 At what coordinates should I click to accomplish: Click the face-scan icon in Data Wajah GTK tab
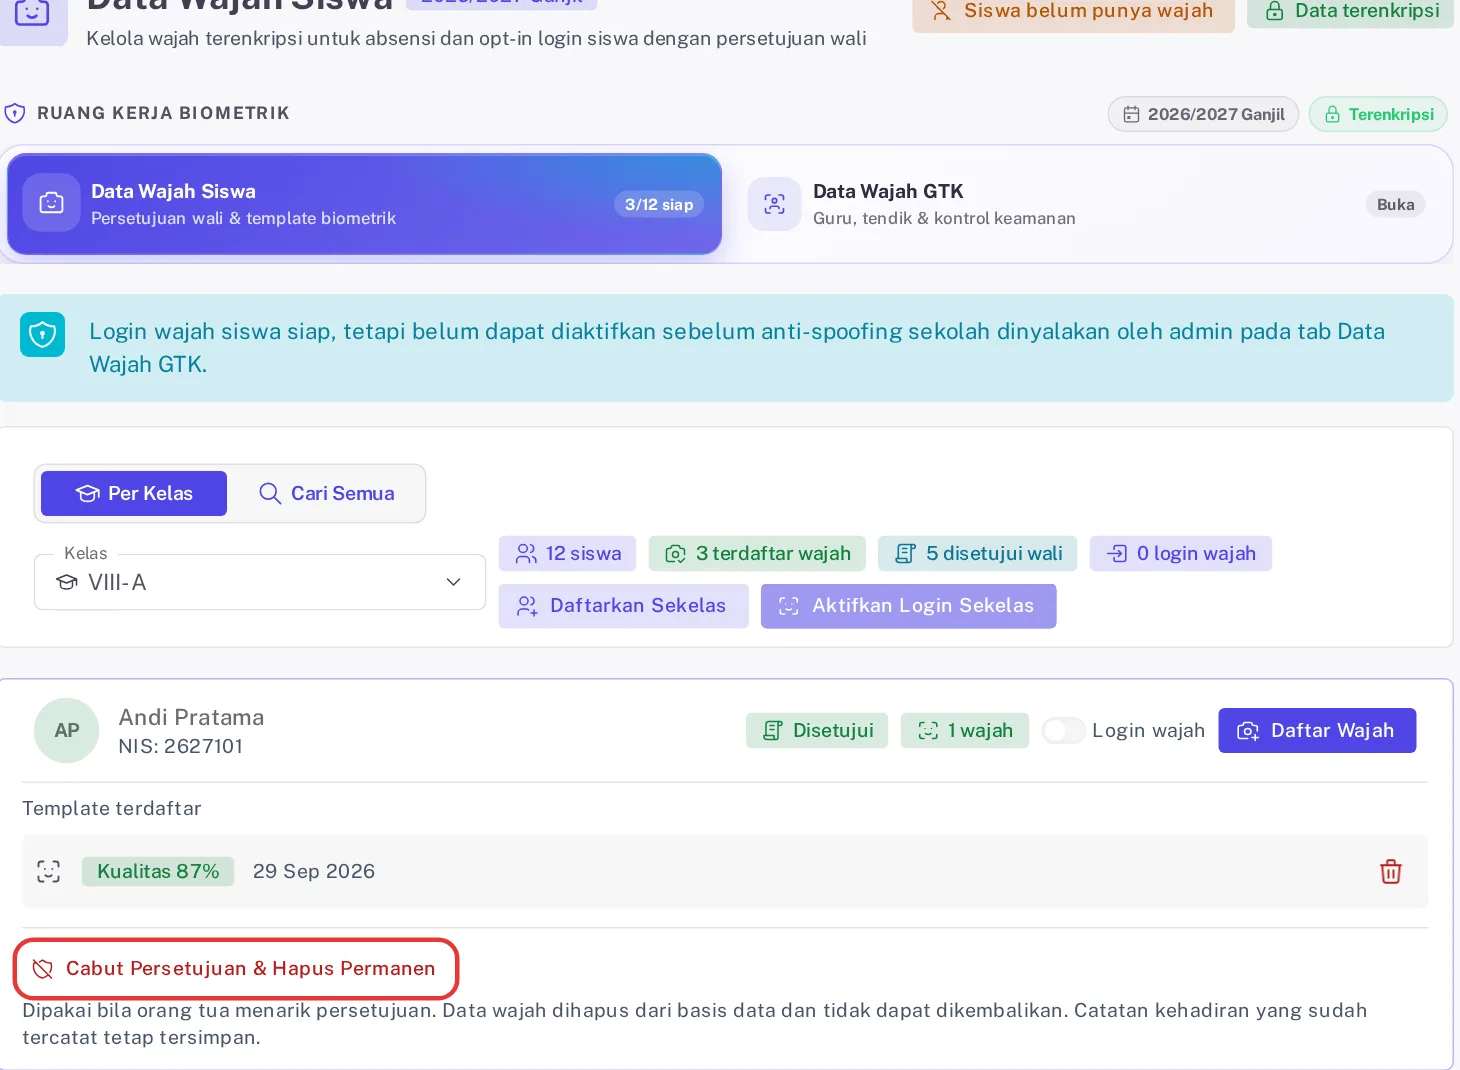(774, 204)
